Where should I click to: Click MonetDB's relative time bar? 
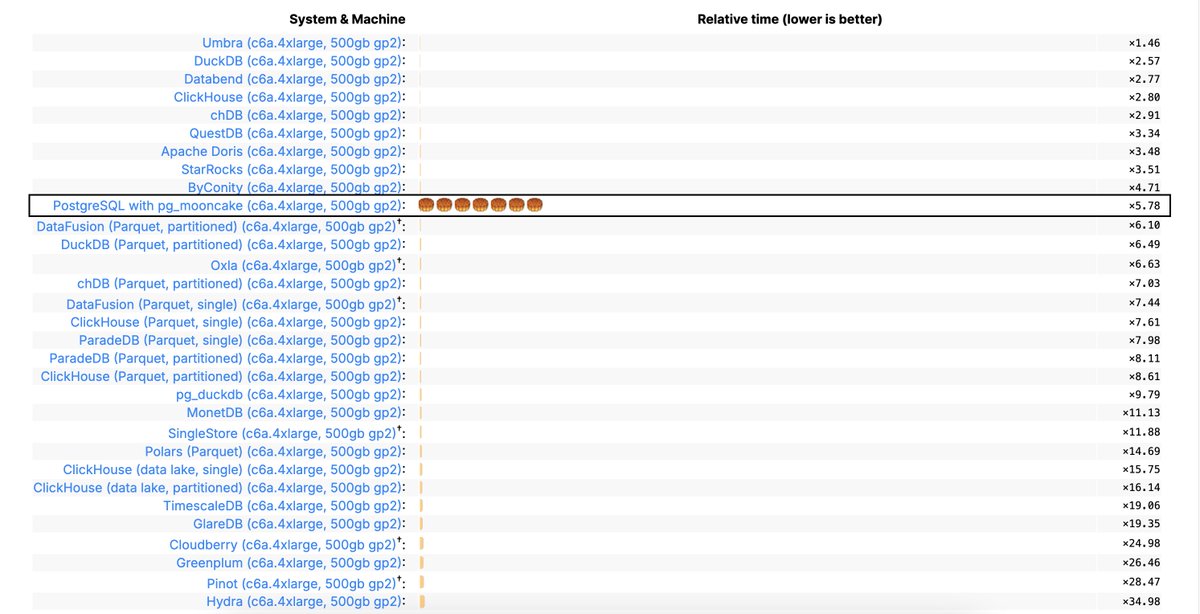click(x=419, y=413)
